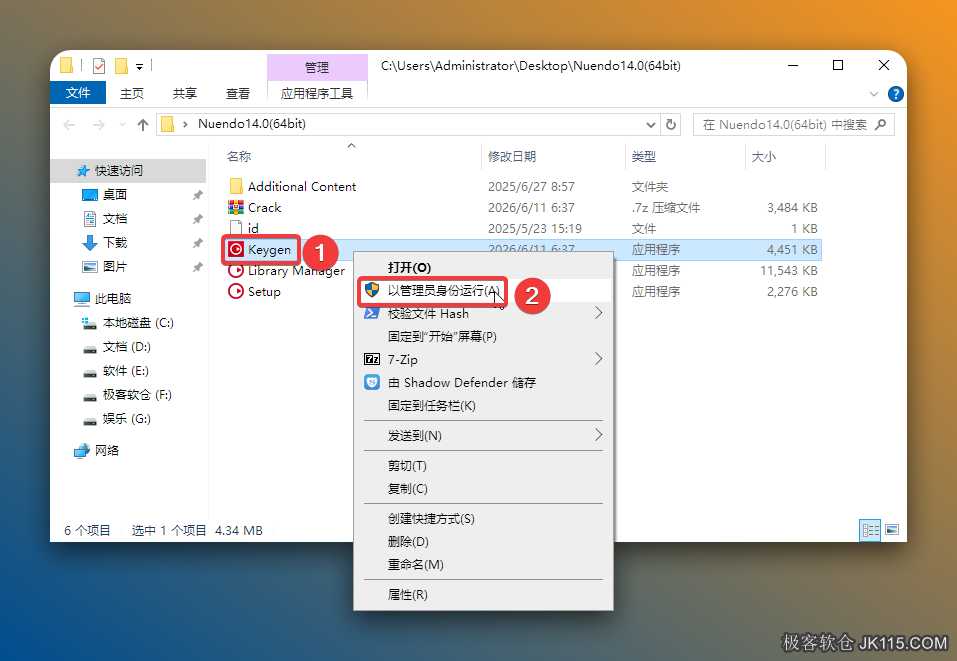The width and height of the screenshot is (957, 661).
Task: Open the 主页 ribbon tab
Action: pyautogui.click(x=132, y=93)
